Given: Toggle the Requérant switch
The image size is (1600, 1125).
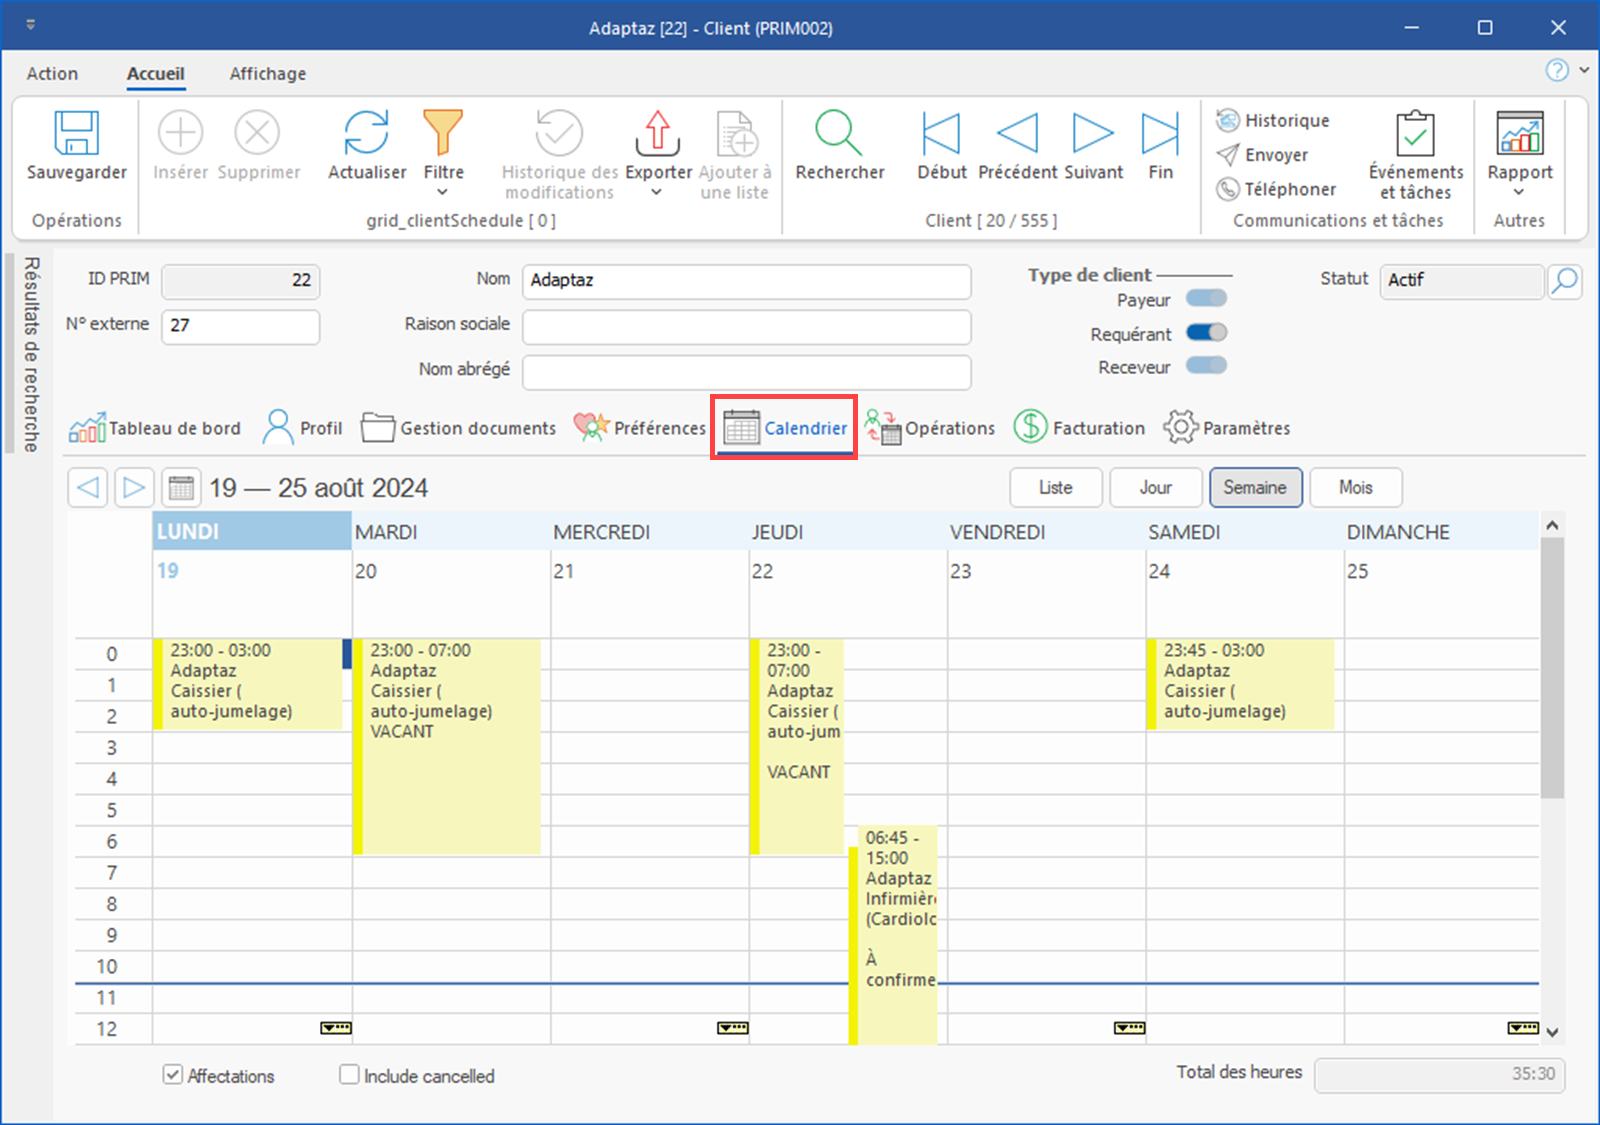Looking at the screenshot, I should tap(1206, 333).
